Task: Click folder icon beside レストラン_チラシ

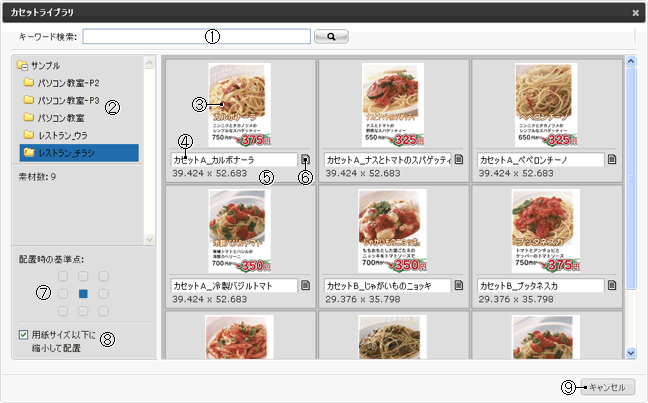Action: click(29, 153)
